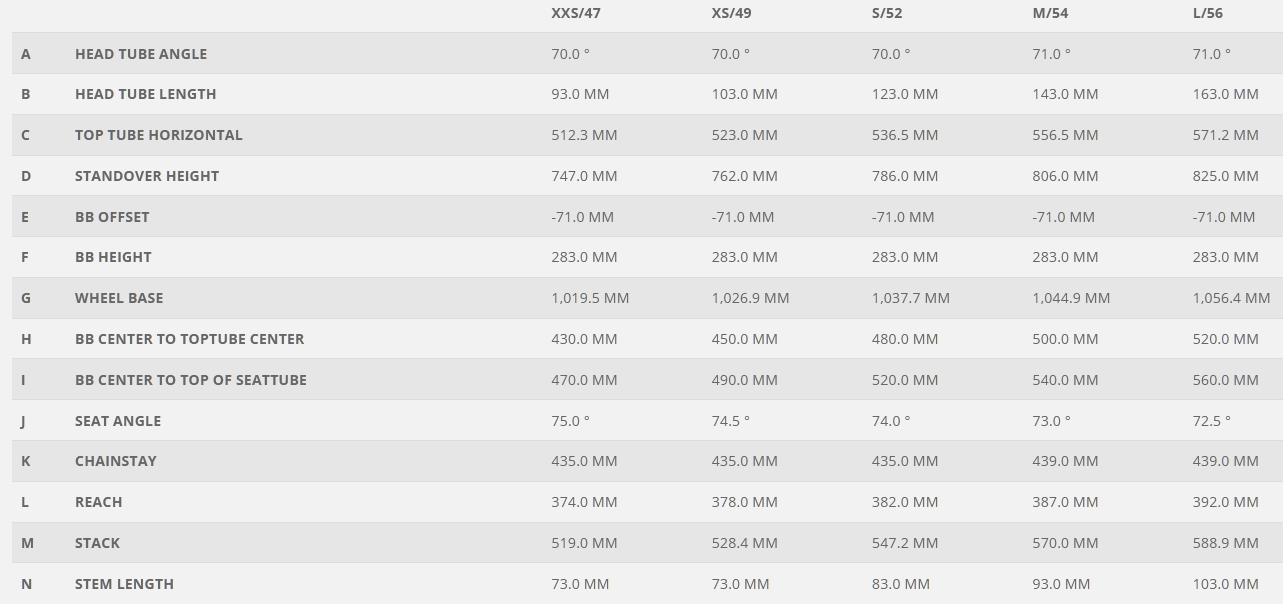Select the S/52 size column header

(889, 13)
